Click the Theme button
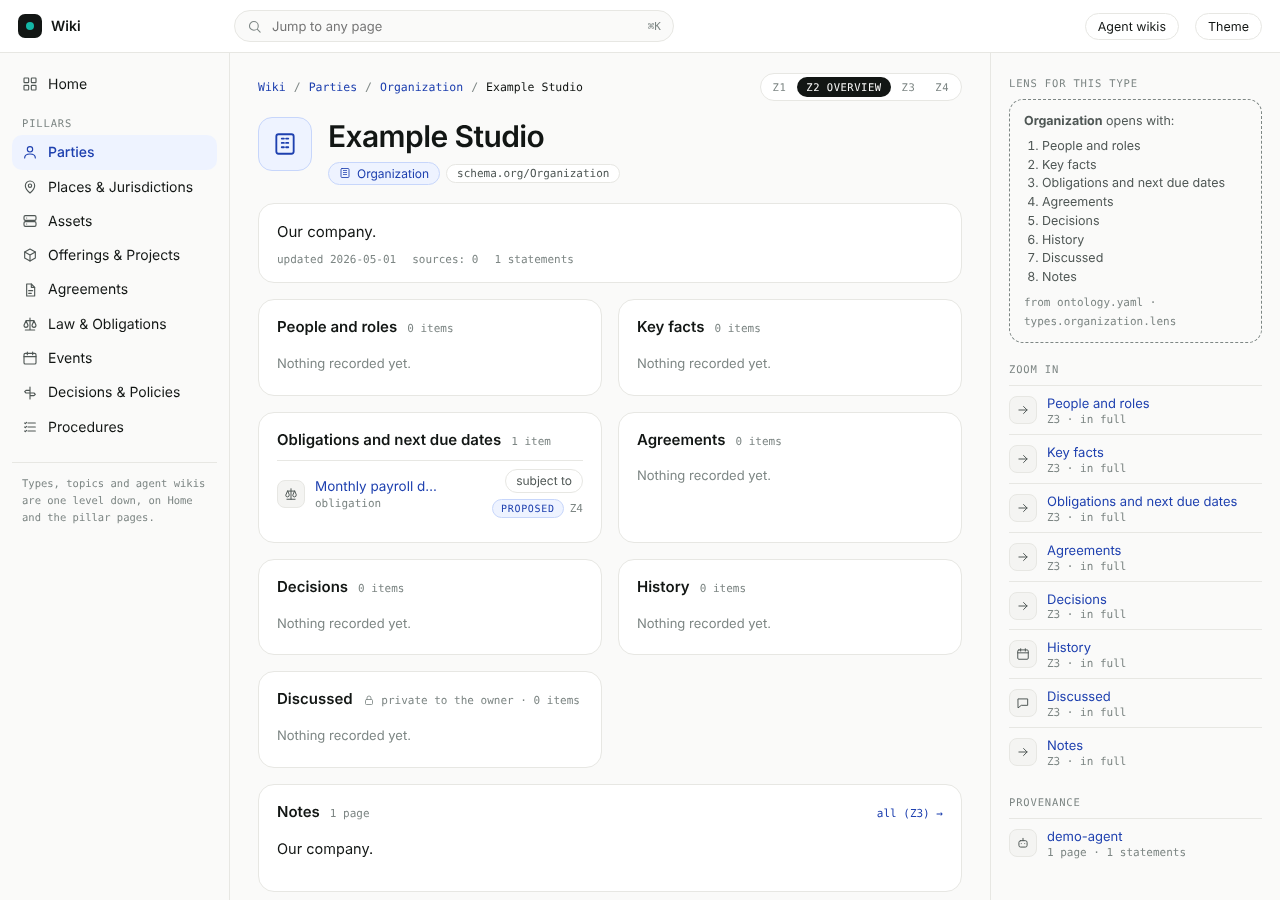The width and height of the screenshot is (1280, 900). click(x=1228, y=26)
